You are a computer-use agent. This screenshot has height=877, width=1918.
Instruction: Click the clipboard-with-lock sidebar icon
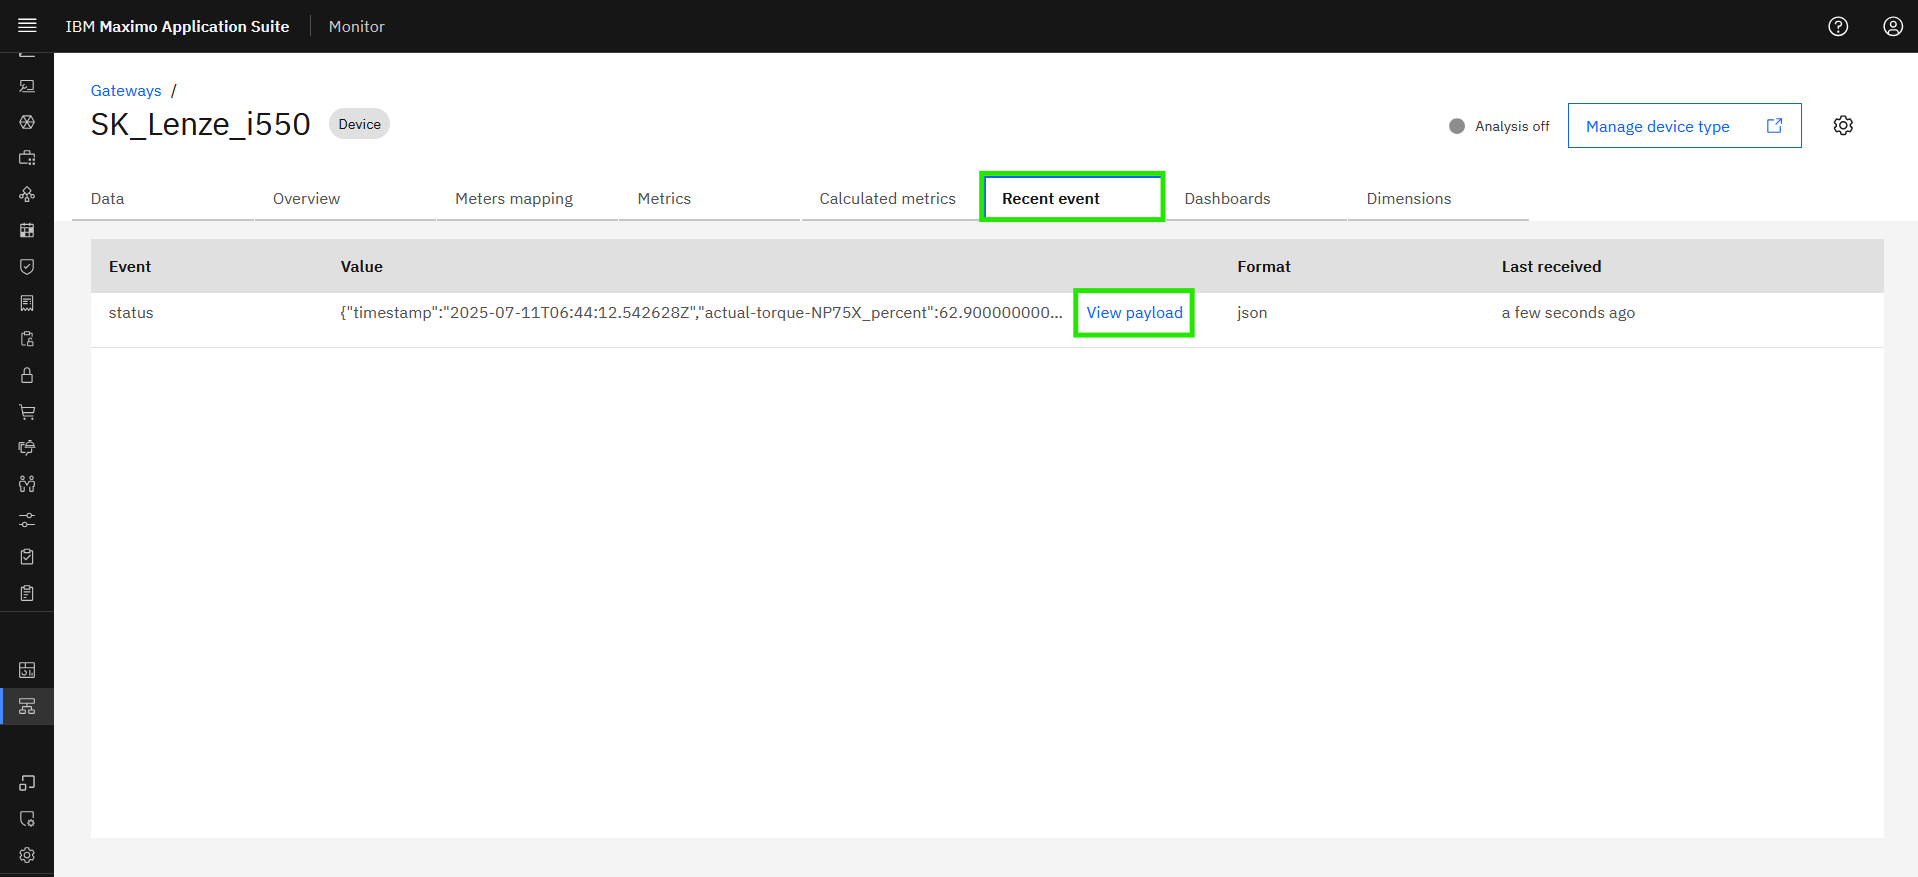(27, 339)
